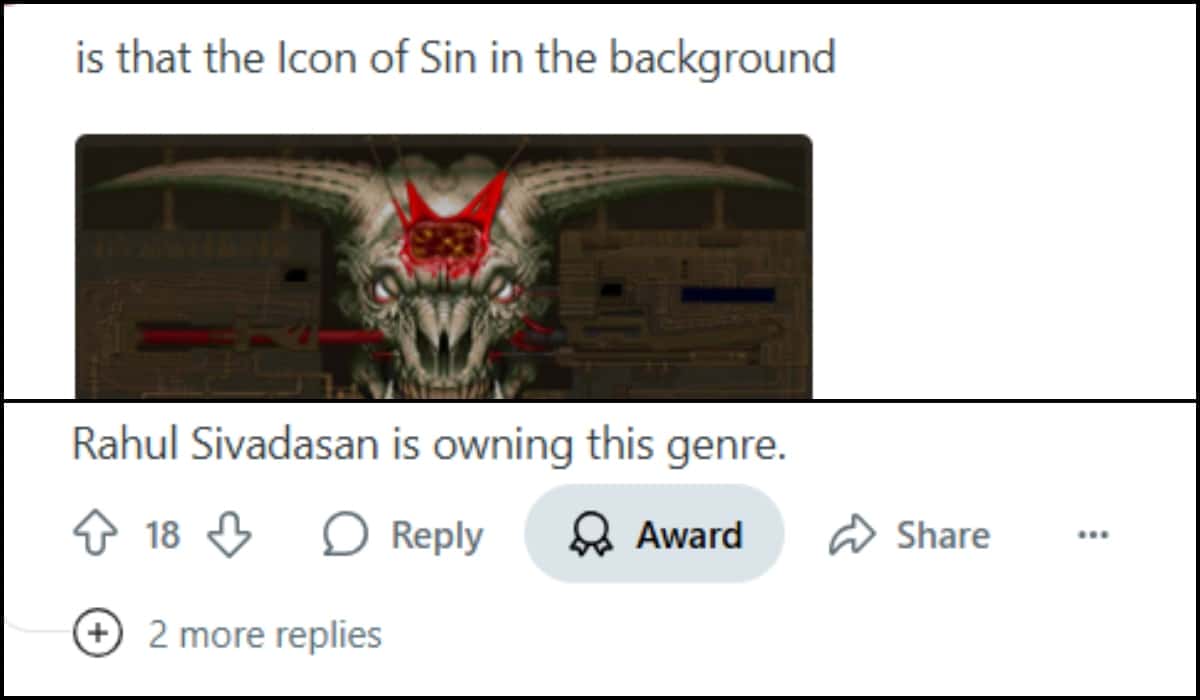The width and height of the screenshot is (1200, 700).
Task: Click the "2 more replies" link
Action: pos(265,634)
